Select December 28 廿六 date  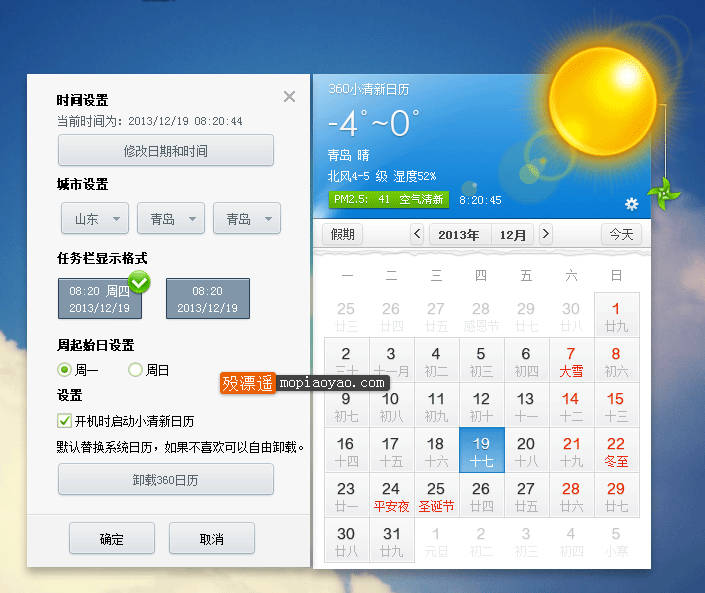(571, 495)
